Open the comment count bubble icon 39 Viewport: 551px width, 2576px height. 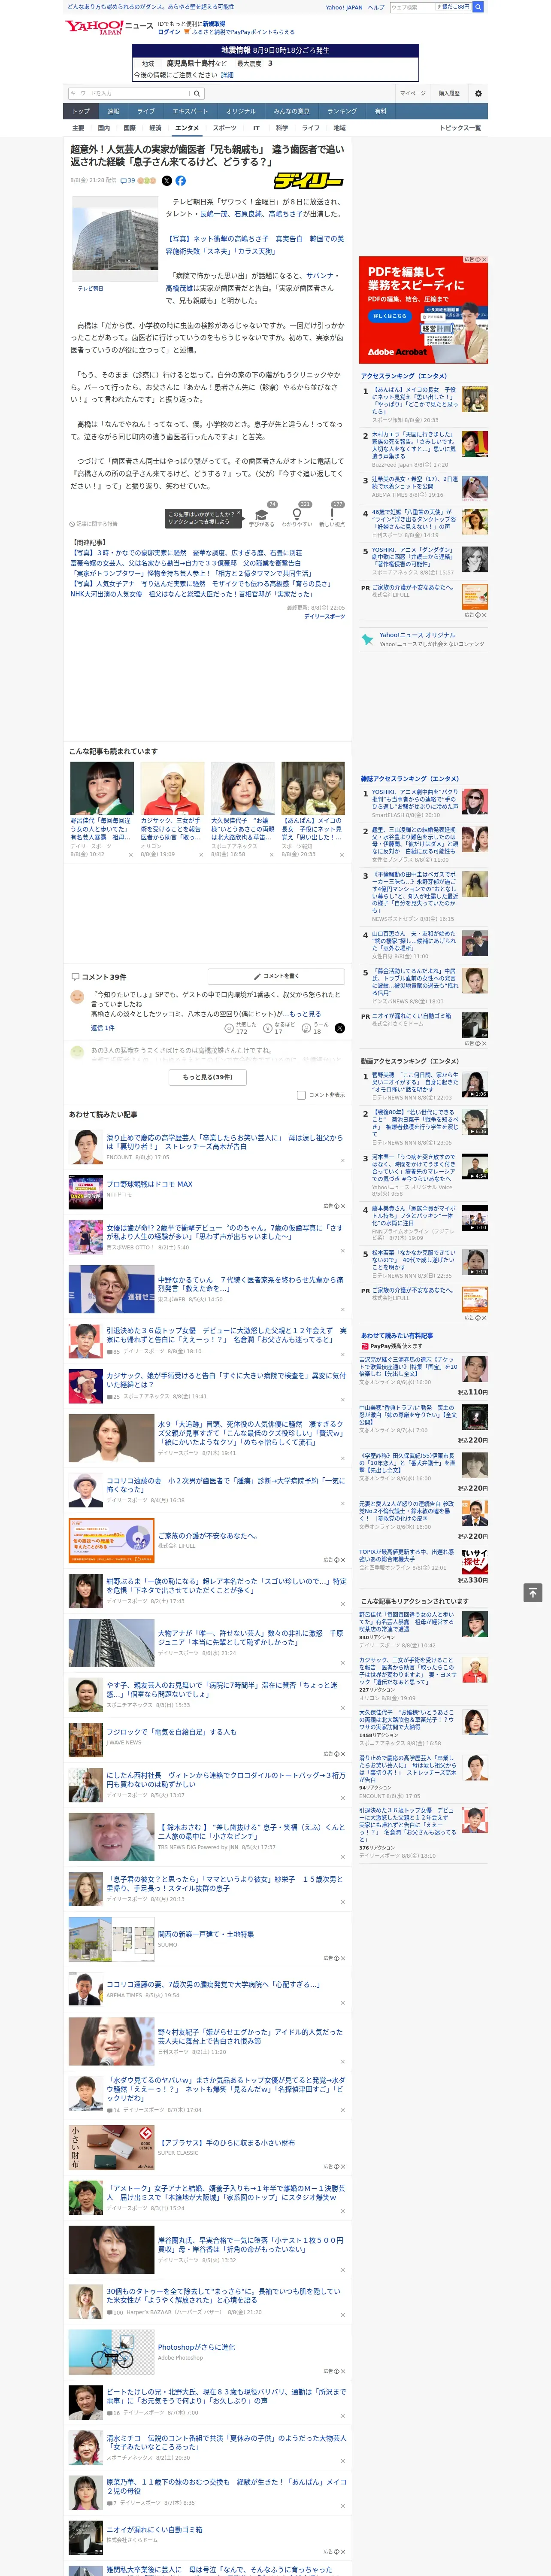pos(128,181)
